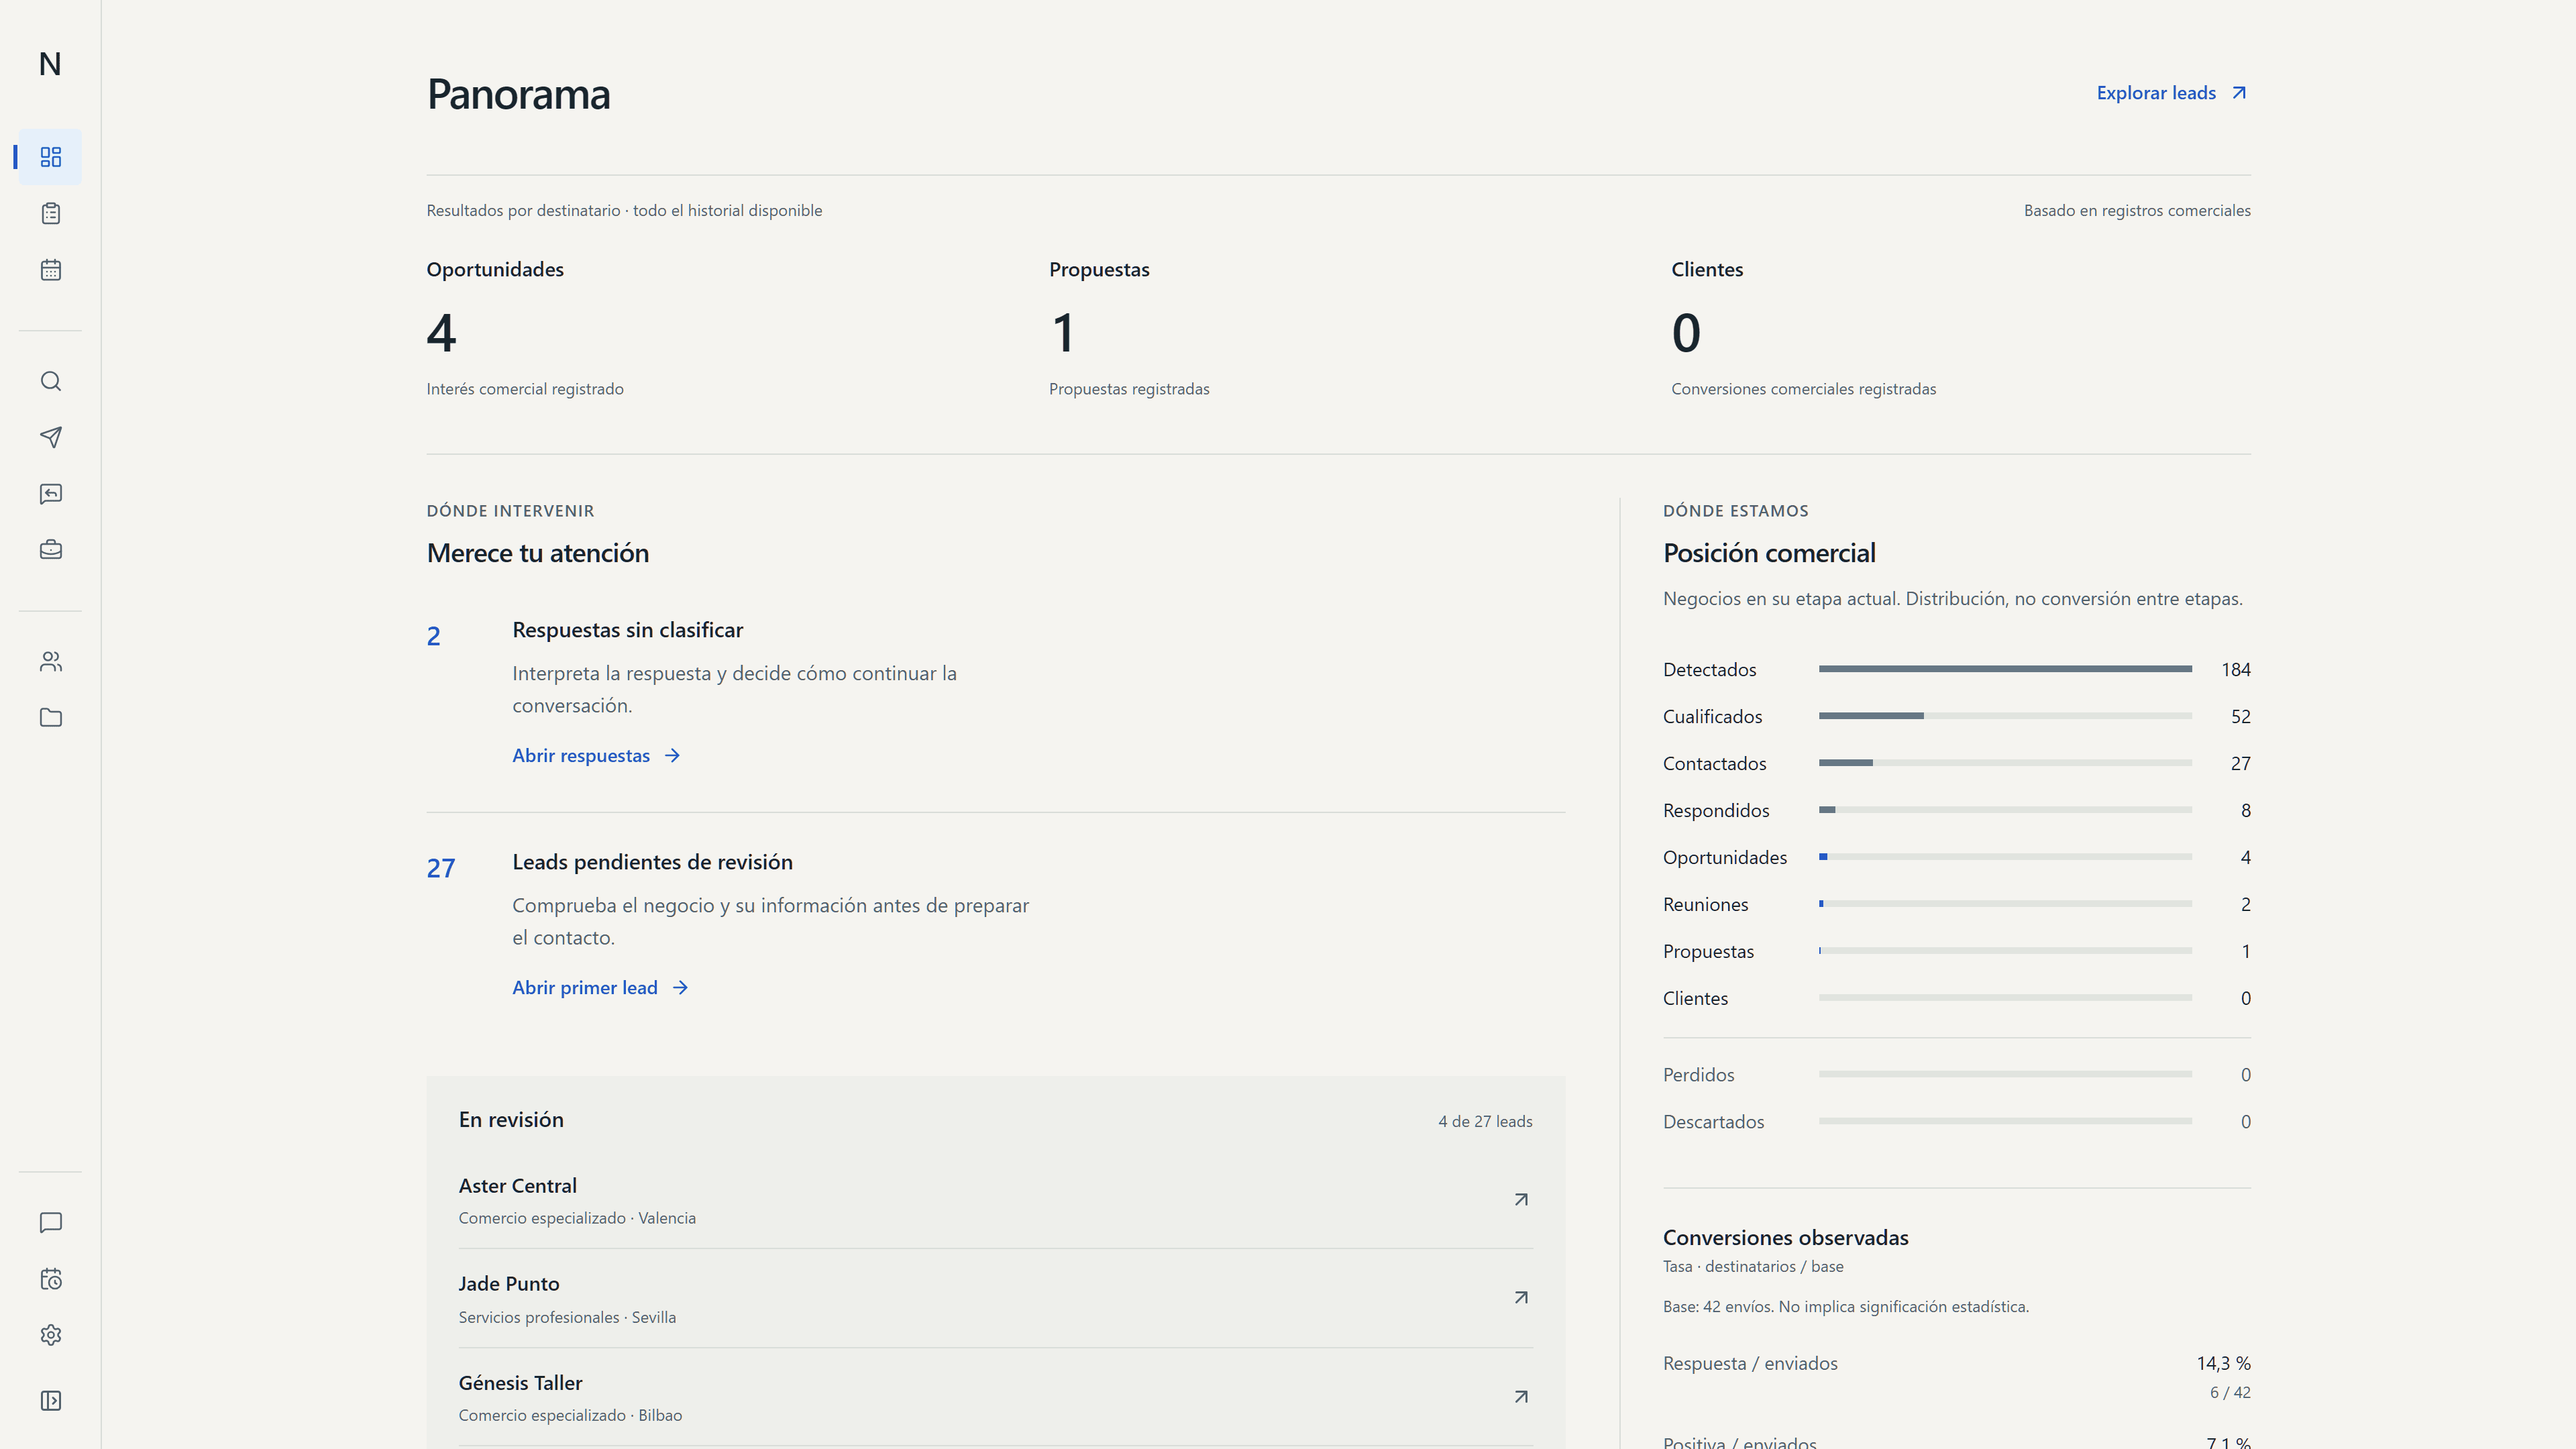The height and width of the screenshot is (1449, 2576).
Task: Click the '4 de 27 leads' label
Action: [1485, 1122]
